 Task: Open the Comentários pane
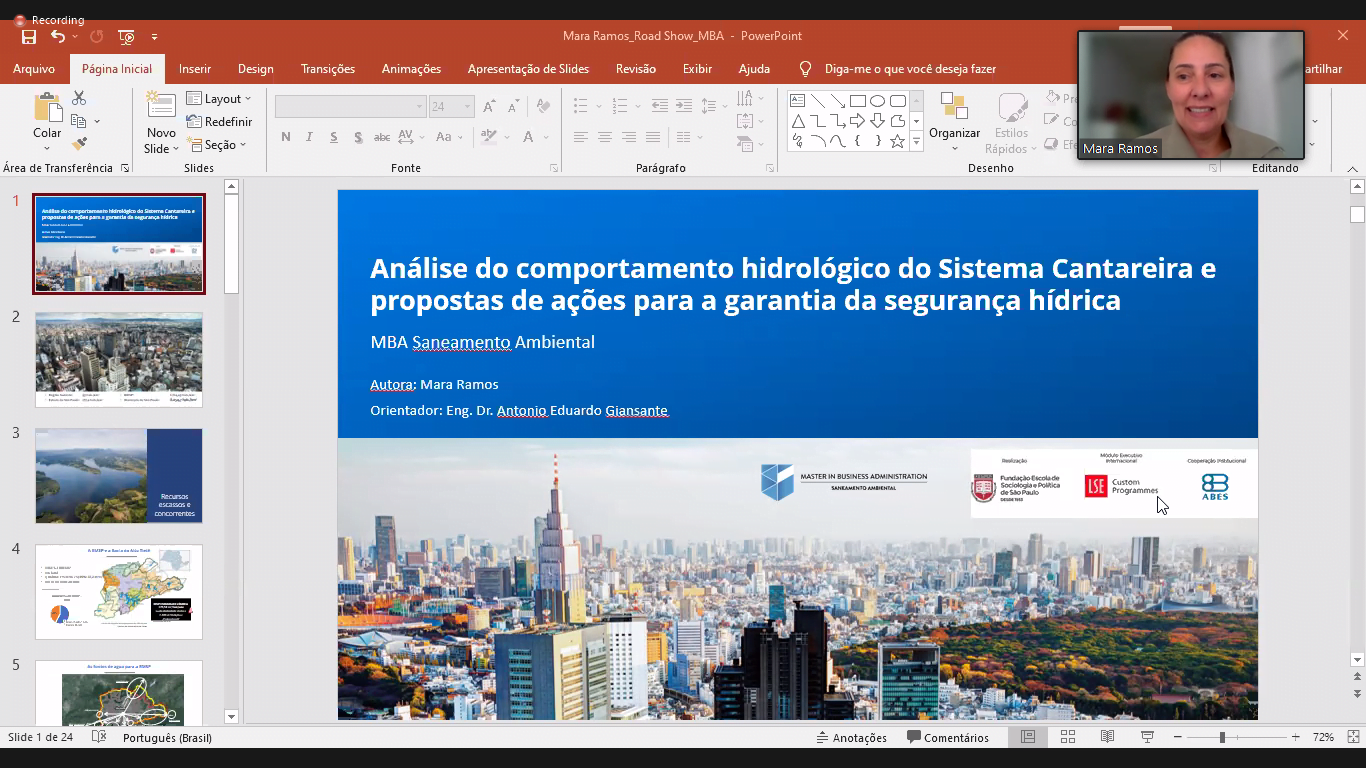coord(947,737)
